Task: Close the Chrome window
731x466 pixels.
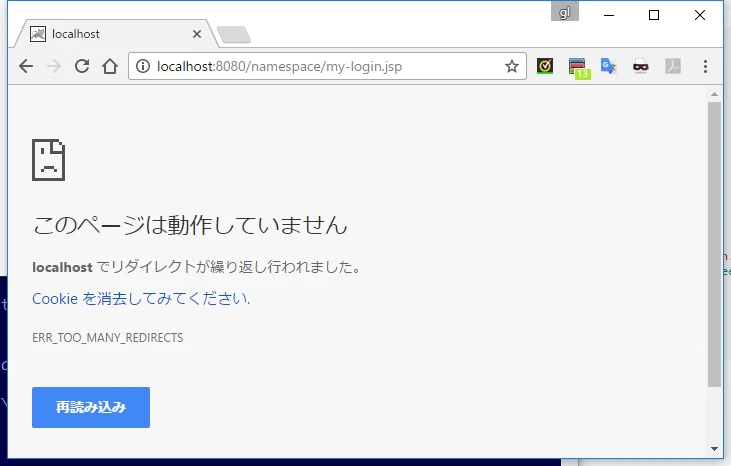Action: pyautogui.click(x=700, y=15)
